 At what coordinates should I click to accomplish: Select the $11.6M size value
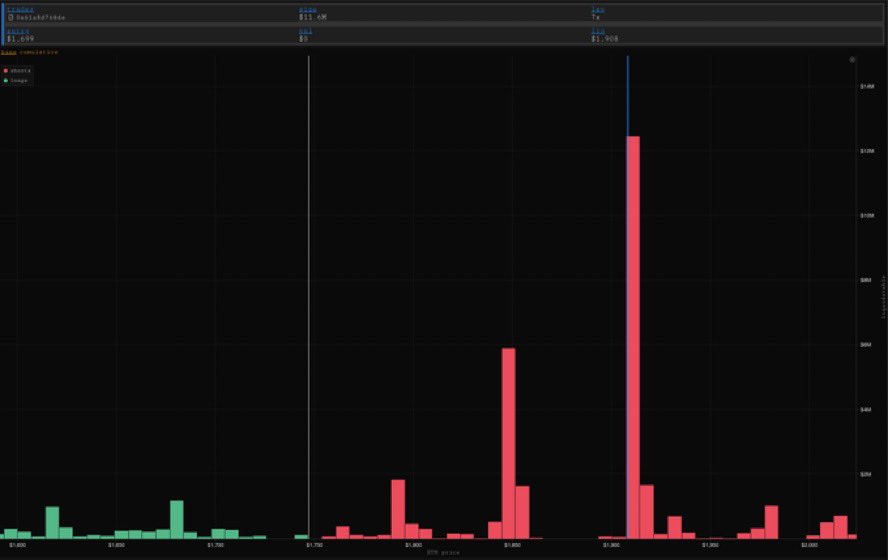(313, 18)
